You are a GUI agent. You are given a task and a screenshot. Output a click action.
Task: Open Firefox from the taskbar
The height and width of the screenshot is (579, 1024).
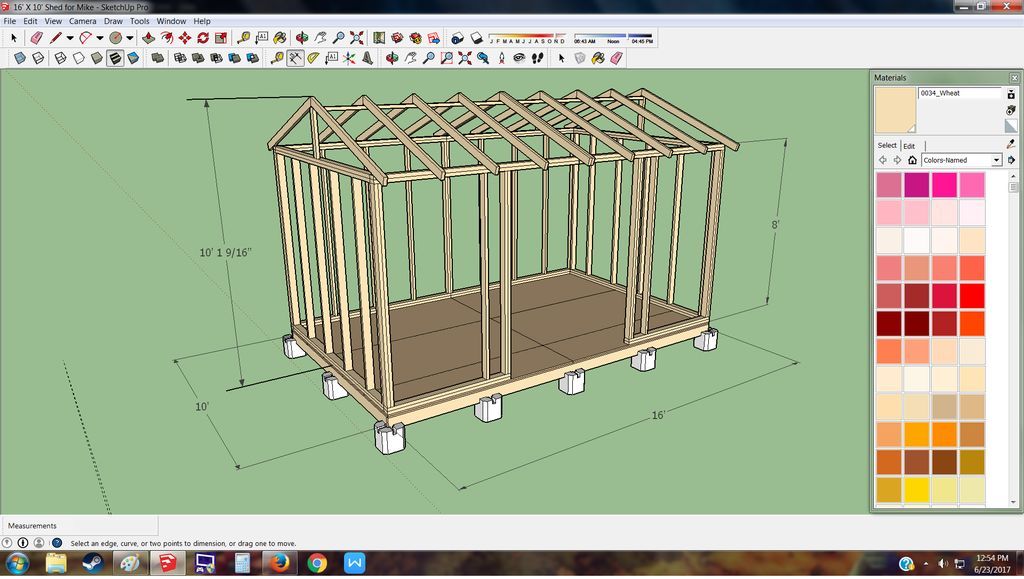tap(280, 563)
